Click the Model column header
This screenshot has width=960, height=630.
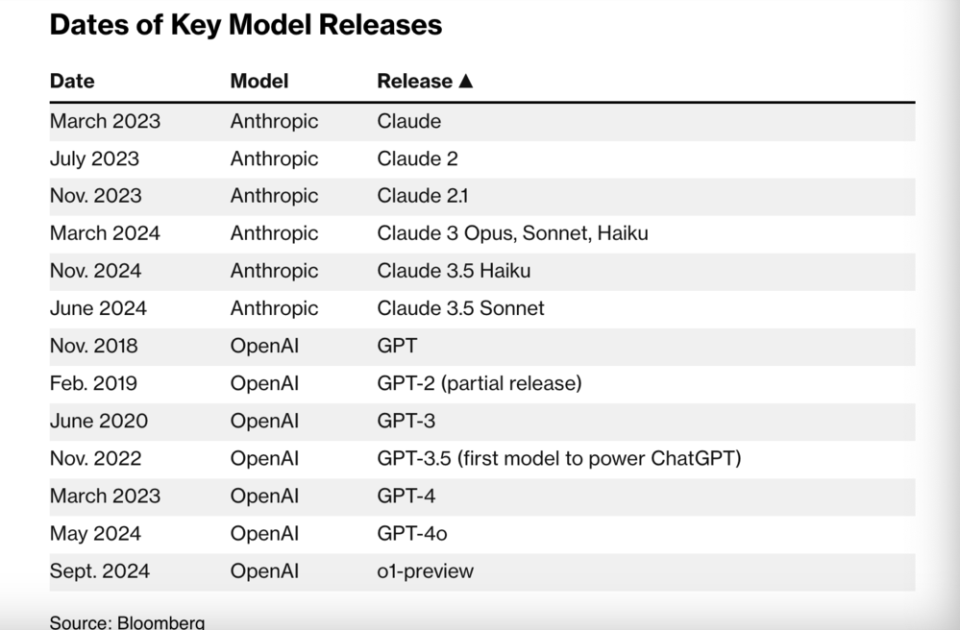click(x=259, y=81)
